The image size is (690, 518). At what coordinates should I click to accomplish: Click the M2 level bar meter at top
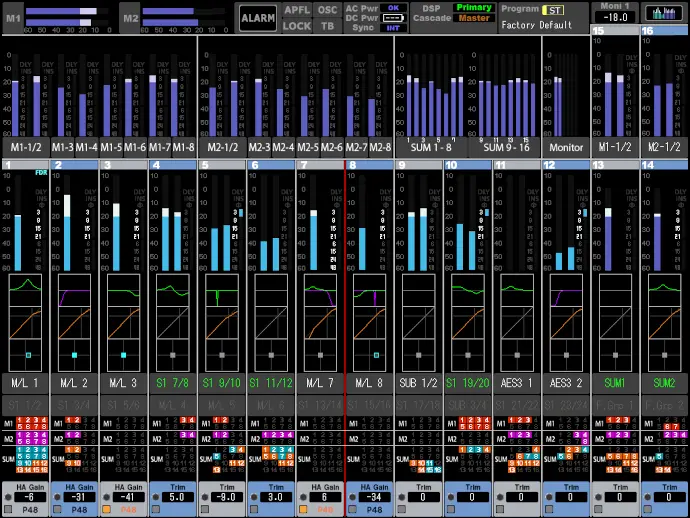(184, 17)
